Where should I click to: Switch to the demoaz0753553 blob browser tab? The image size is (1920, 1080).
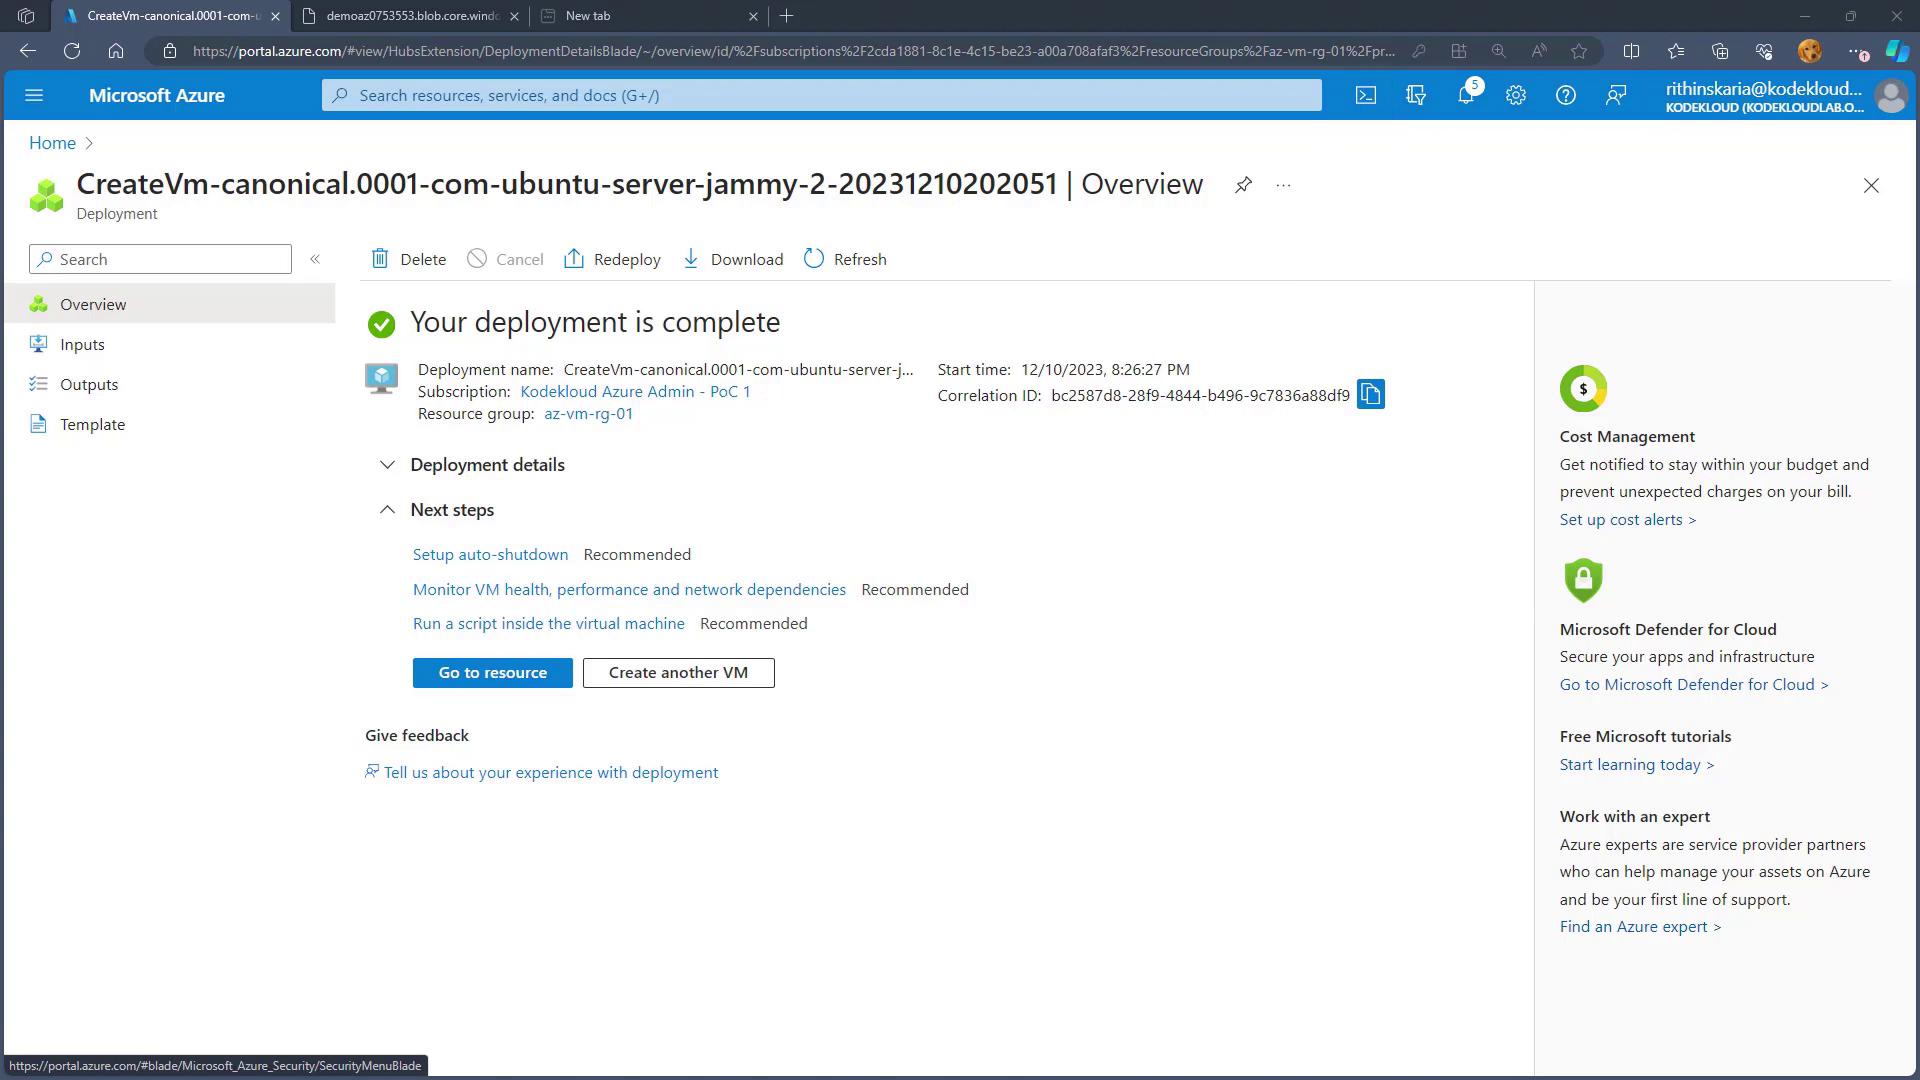pyautogui.click(x=411, y=16)
